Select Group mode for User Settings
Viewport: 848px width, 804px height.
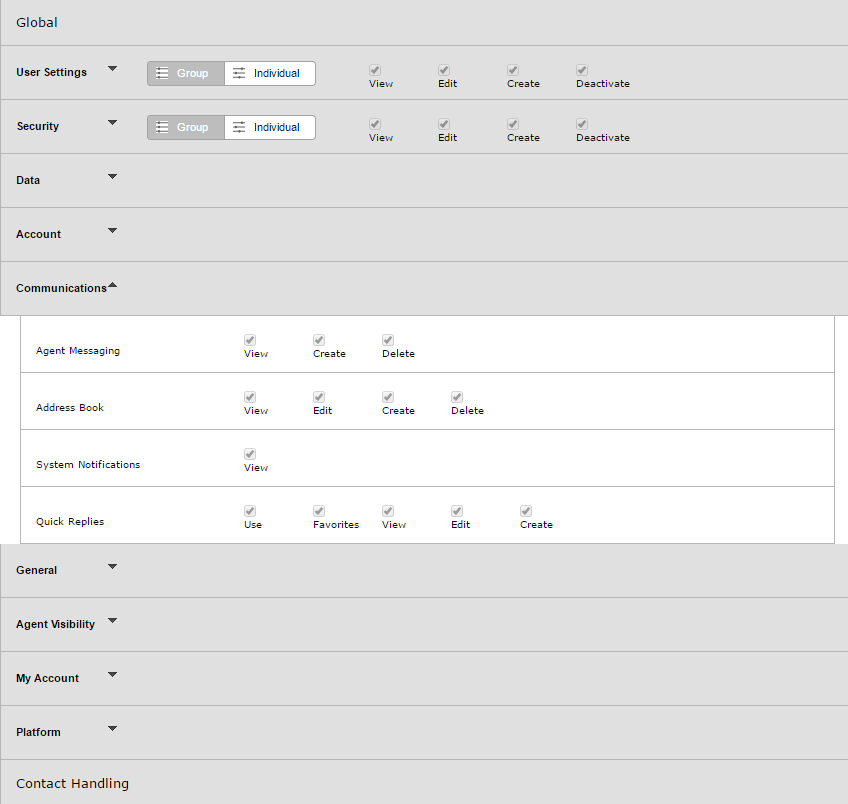pos(186,74)
